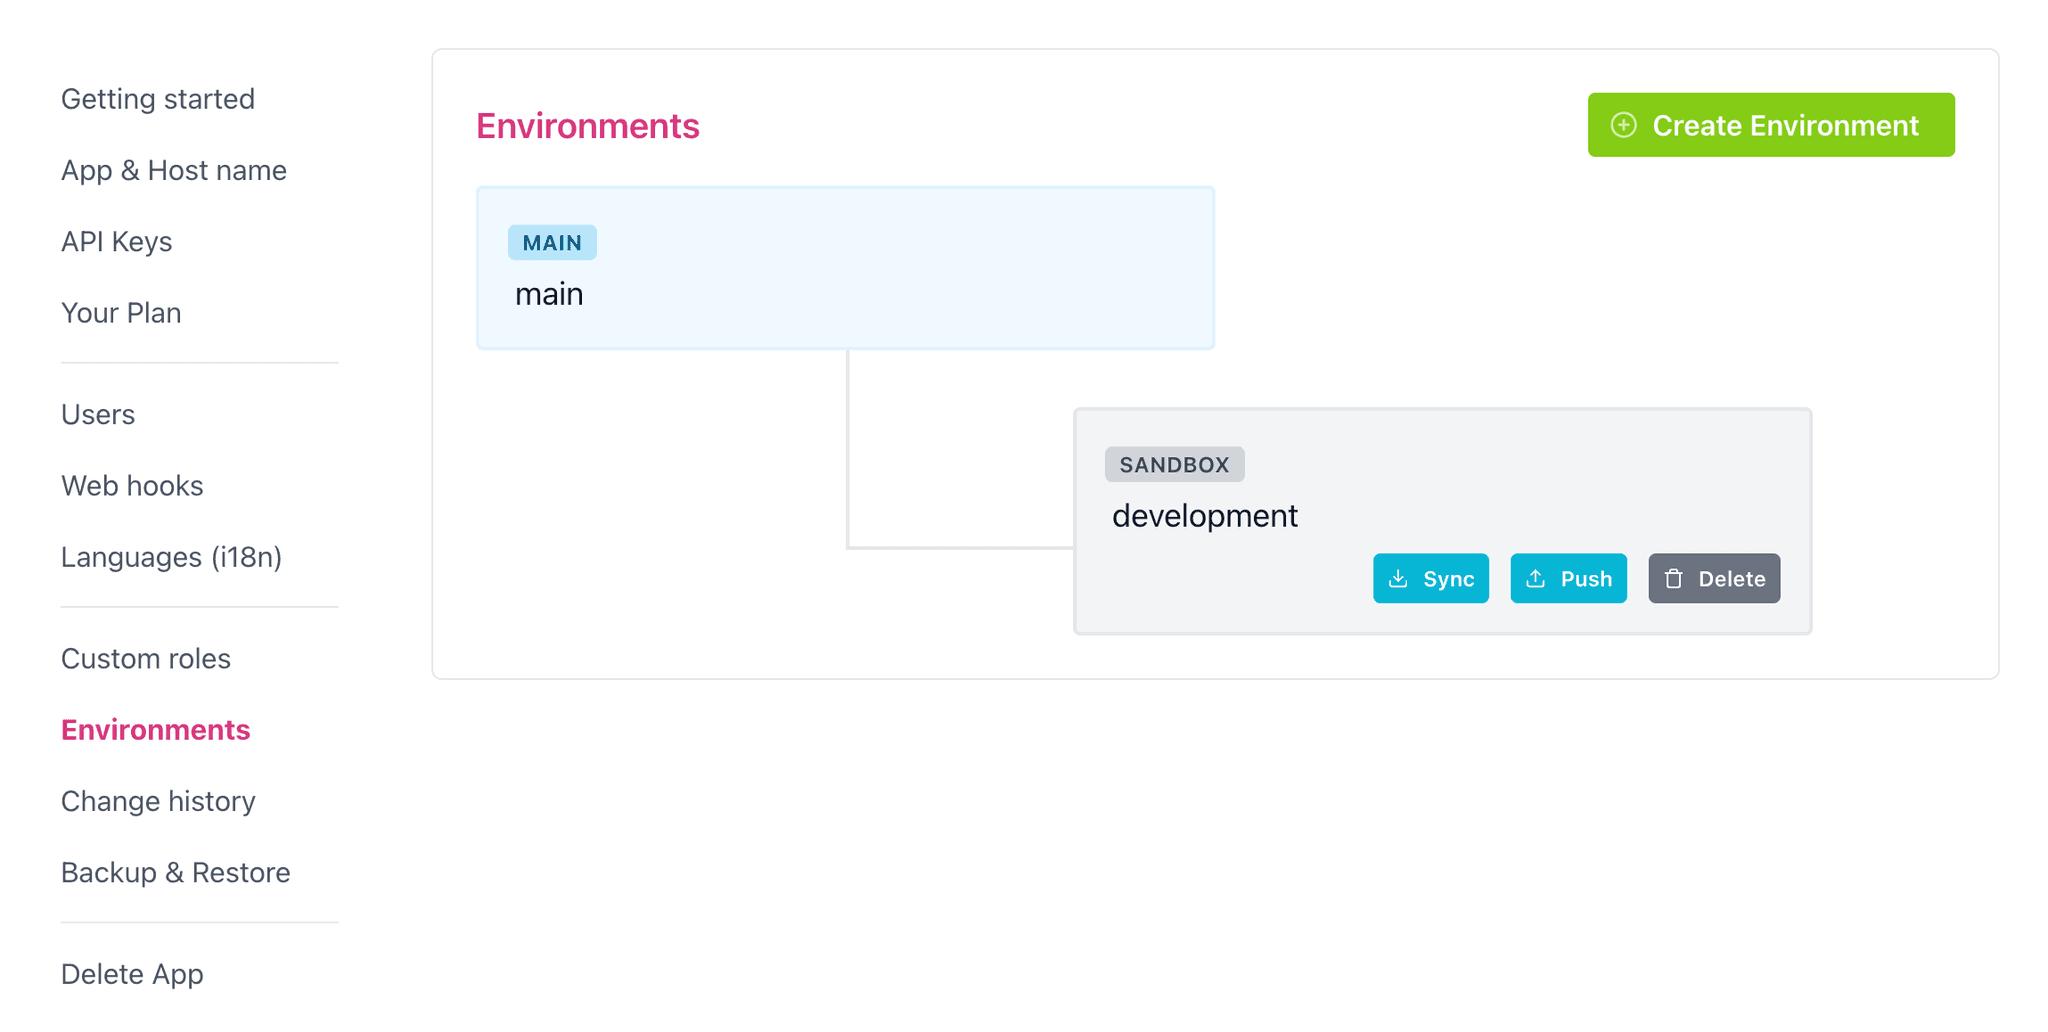View the Change history page
The width and height of the screenshot is (2048, 1032).
pos(158,801)
